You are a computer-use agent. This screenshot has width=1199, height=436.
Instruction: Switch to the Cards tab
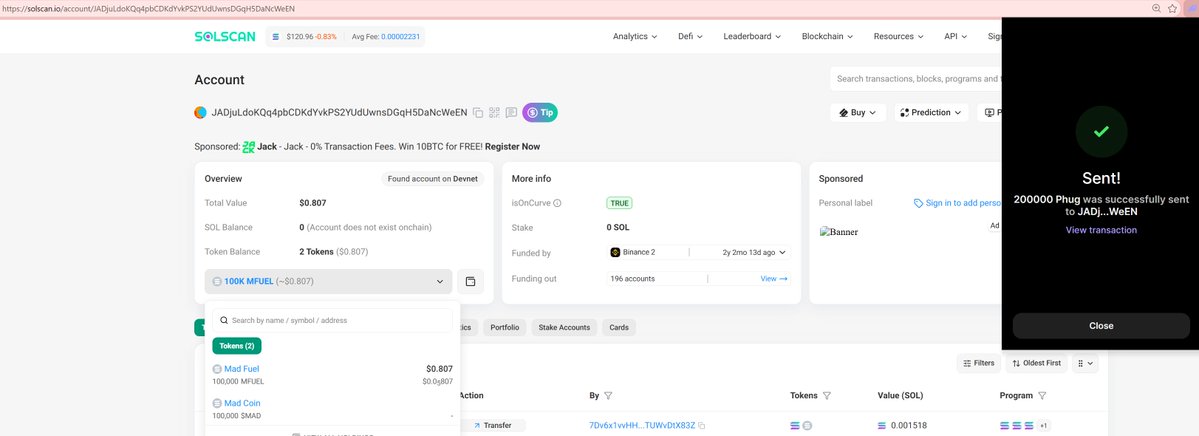[x=619, y=327]
